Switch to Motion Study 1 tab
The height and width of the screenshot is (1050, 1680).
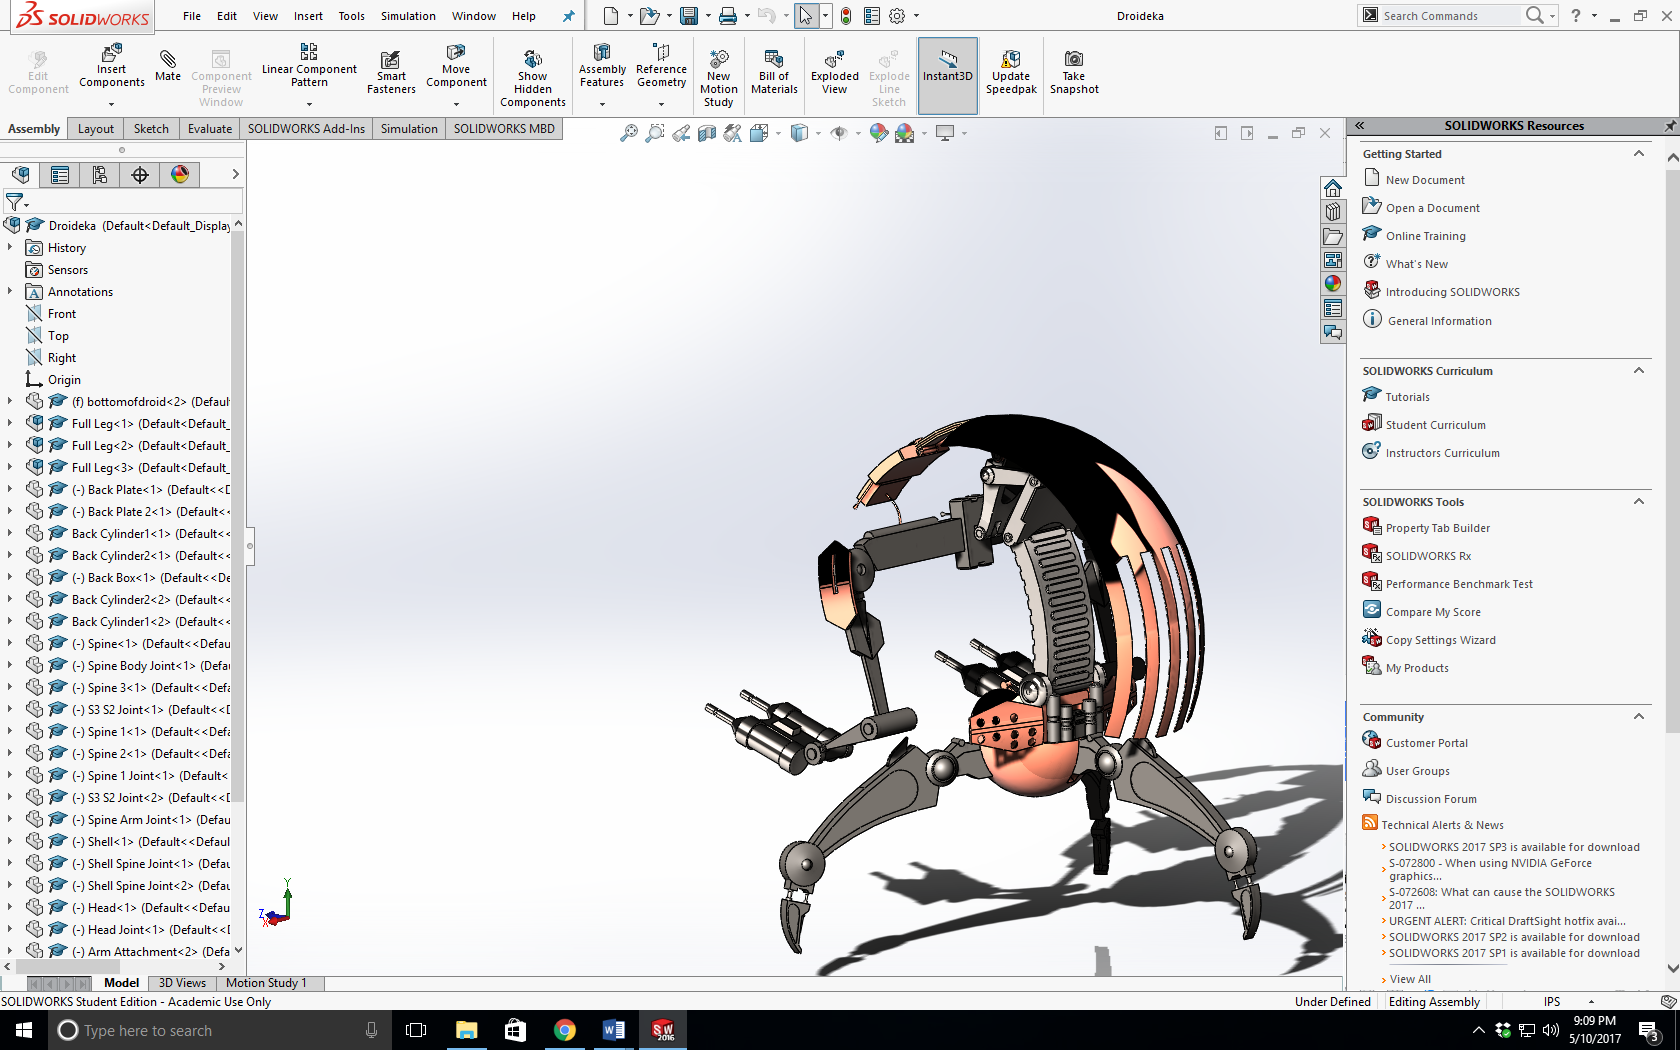point(266,983)
